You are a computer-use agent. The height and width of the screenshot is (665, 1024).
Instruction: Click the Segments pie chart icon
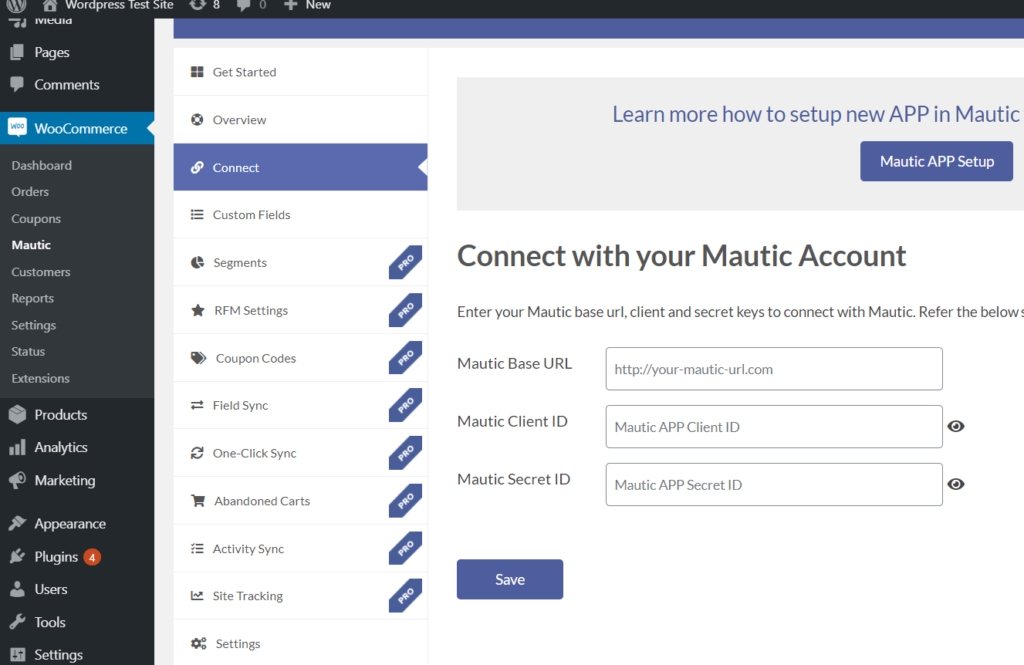pyautogui.click(x=197, y=262)
